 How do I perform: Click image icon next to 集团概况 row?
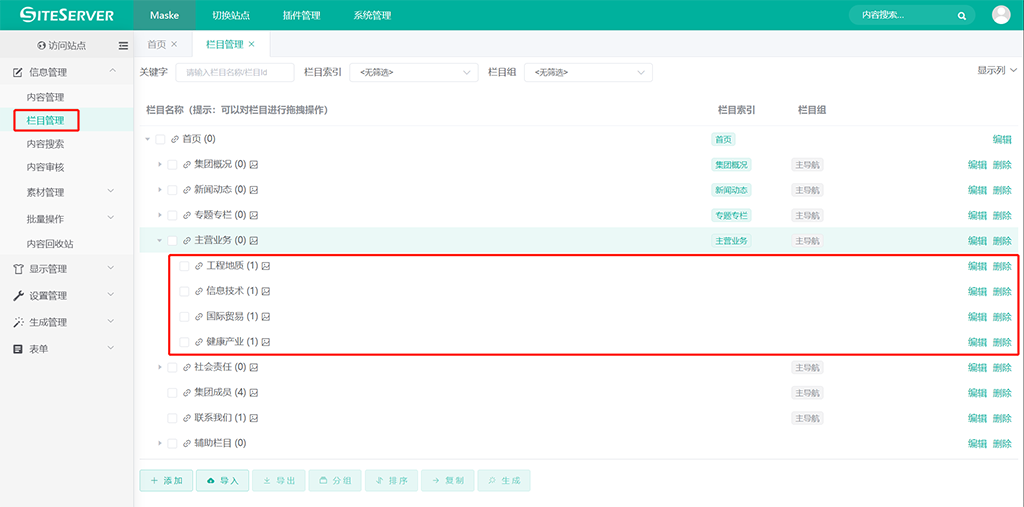pyautogui.click(x=254, y=164)
